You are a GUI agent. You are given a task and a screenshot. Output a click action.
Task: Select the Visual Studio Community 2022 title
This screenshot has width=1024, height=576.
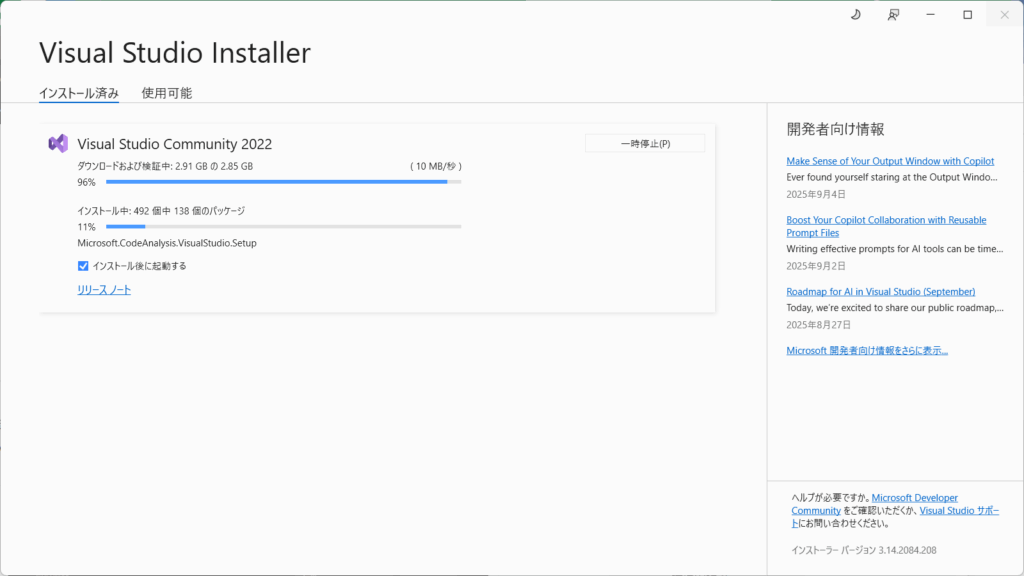[x=174, y=144]
